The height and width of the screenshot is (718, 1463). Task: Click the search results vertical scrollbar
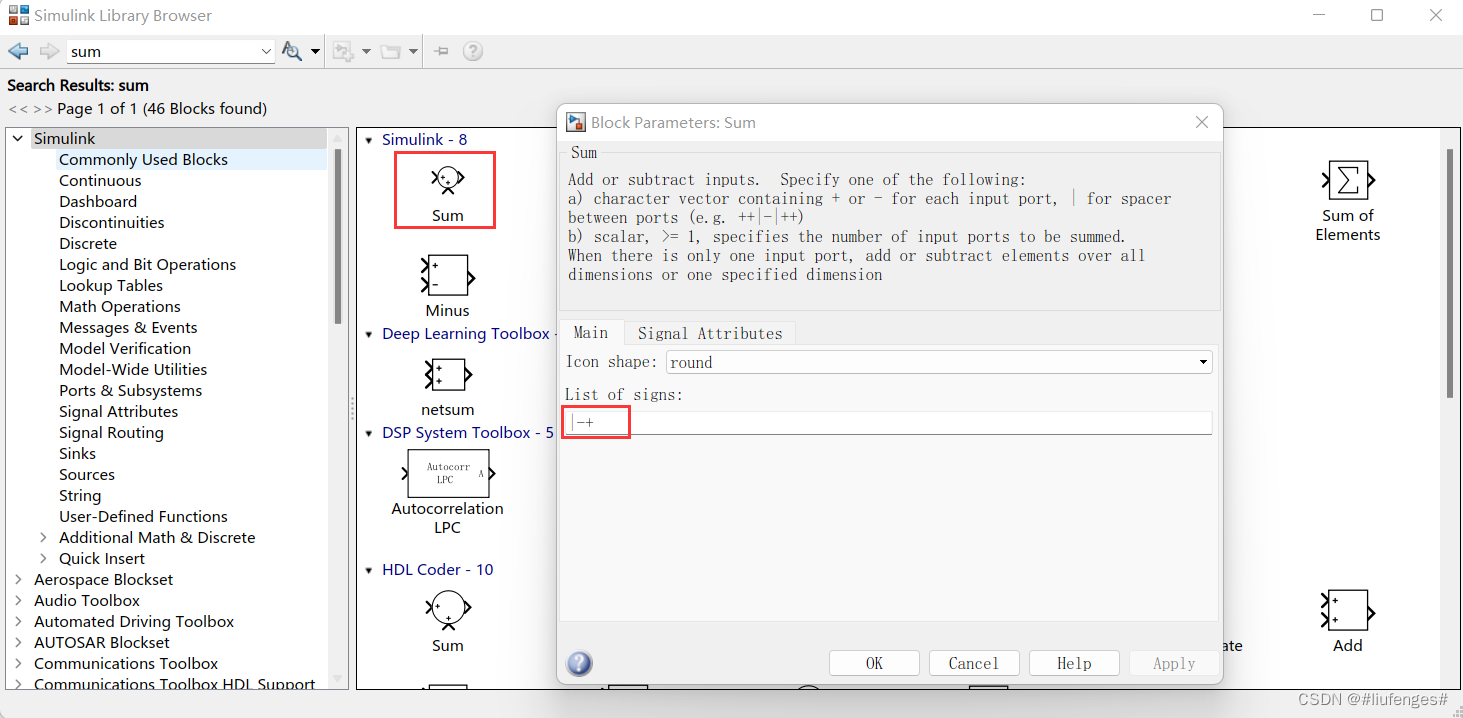pyautogui.click(x=1448, y=273)
